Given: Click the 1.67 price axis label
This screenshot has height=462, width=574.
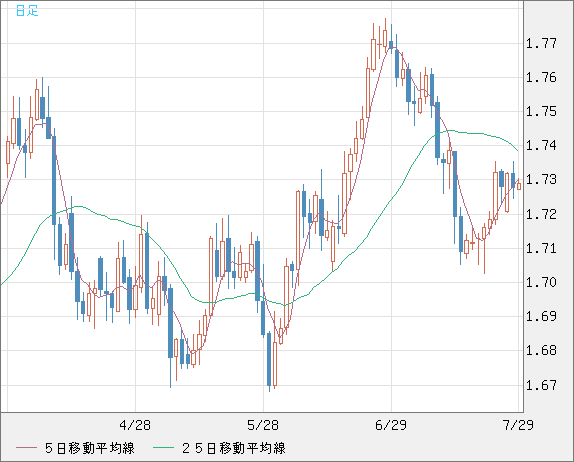Looking at the screenshot, I should pyautogui.click(x=541, y=385).
